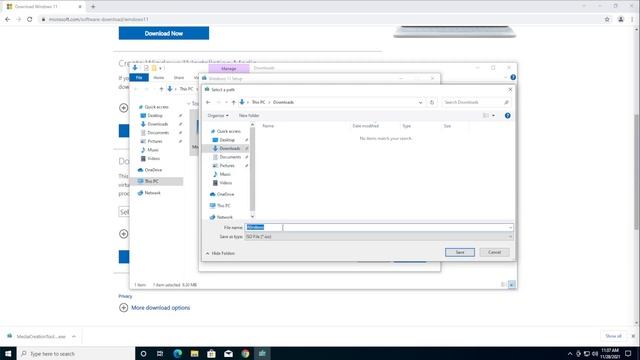Collapse the dialog with Hide Folders
The height and width of the screenshot is (360, 640).
coord(220,253)
